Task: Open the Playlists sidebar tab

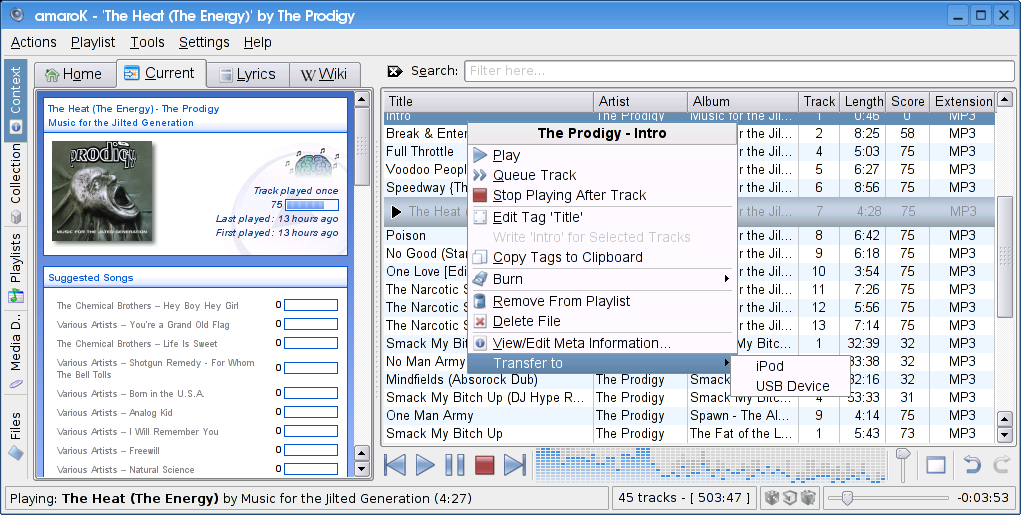Action: point(16,267)
